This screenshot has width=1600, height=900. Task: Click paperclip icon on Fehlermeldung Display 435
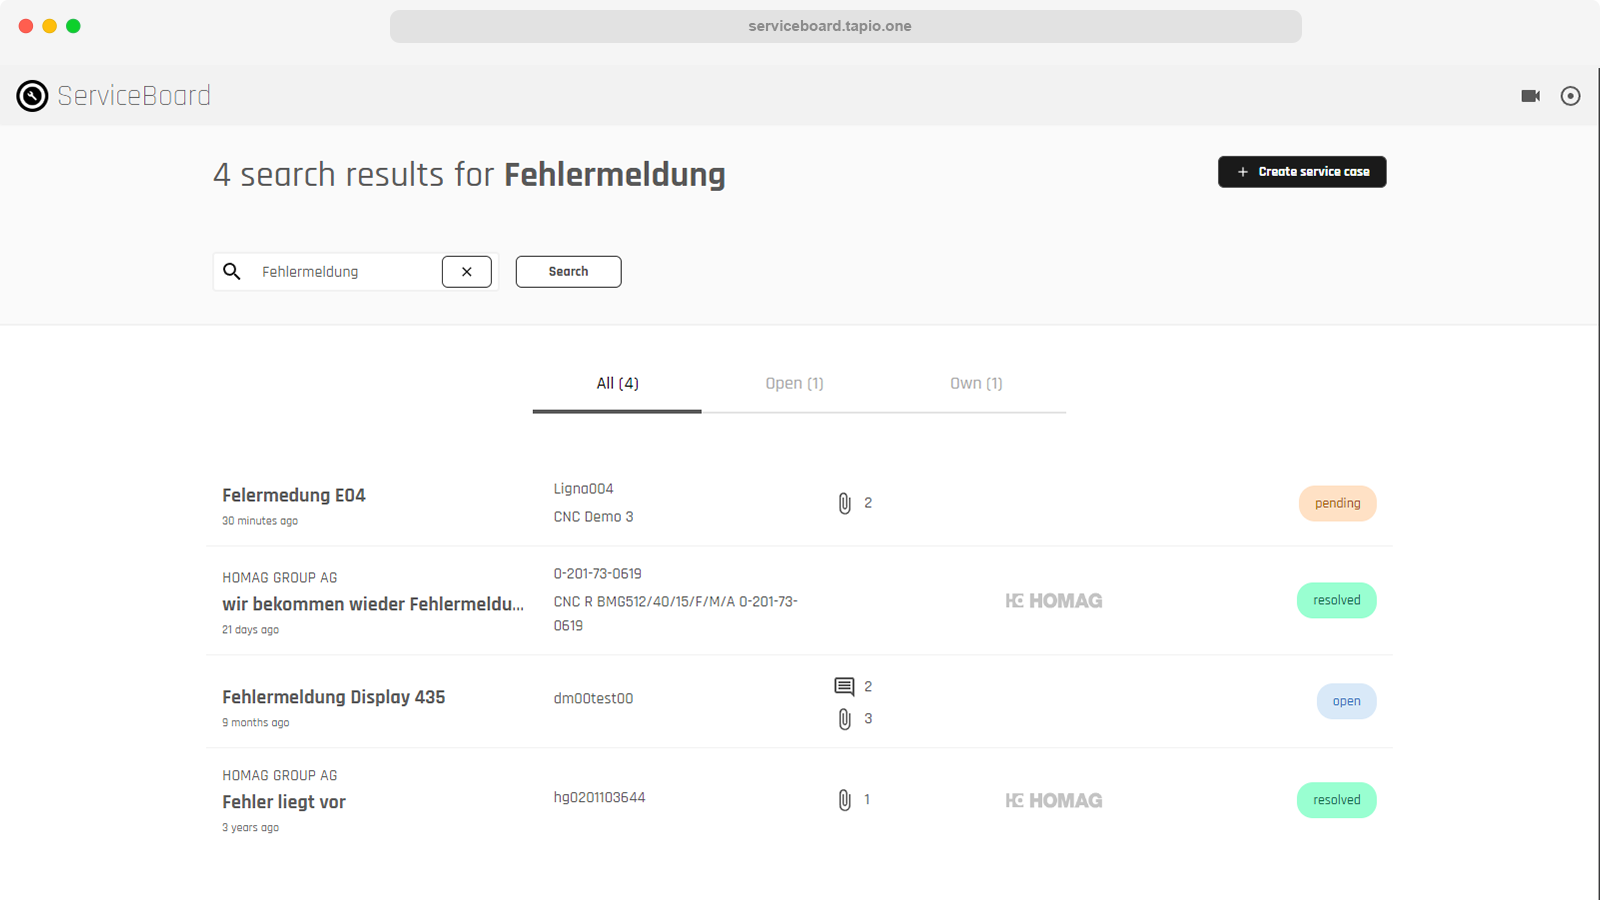point(845,719)
